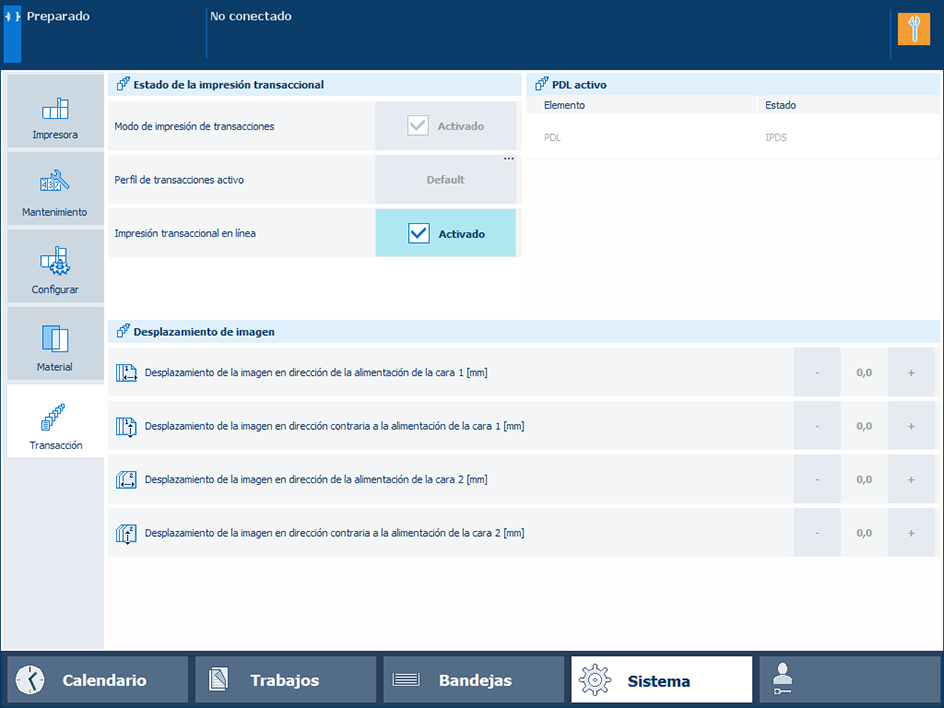The width and height of the screenshot is (944, 708).
Task: Select the Transacción sidebar section
Action: [x=55, y=421]
